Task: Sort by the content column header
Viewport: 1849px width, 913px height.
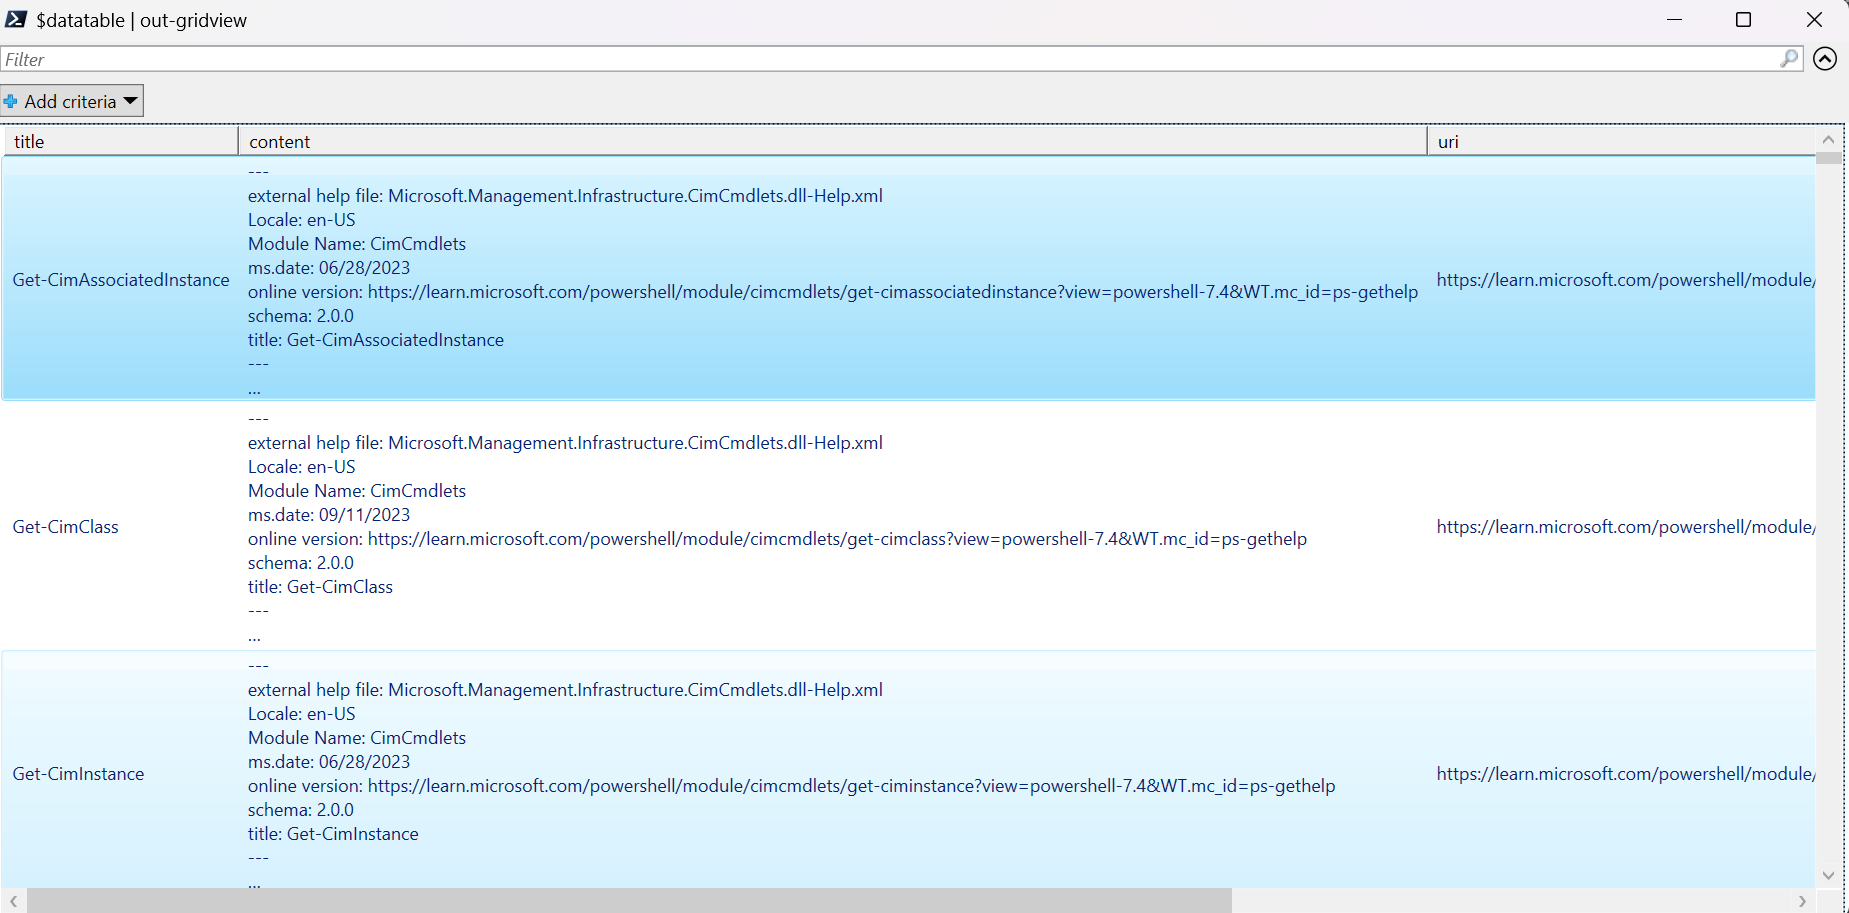Action: click(x=833, y=141)
